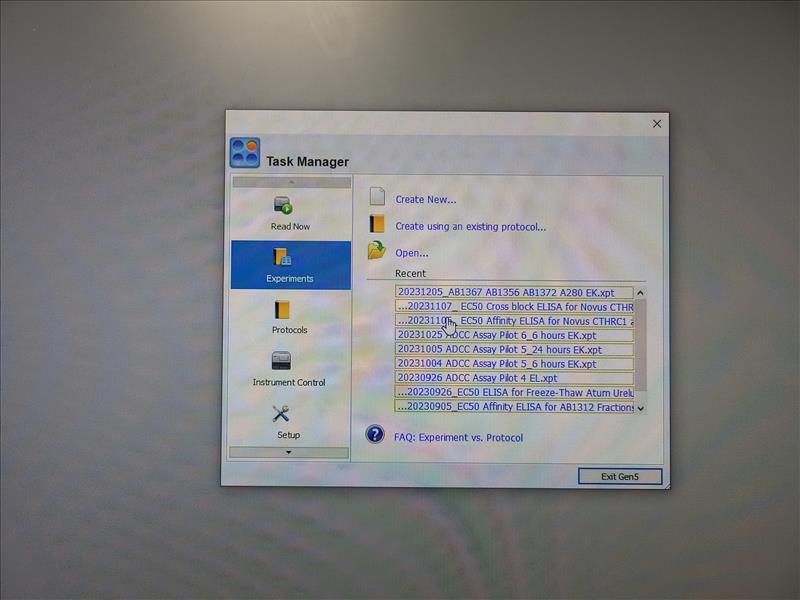Open the Setup wrench icon

282,413
